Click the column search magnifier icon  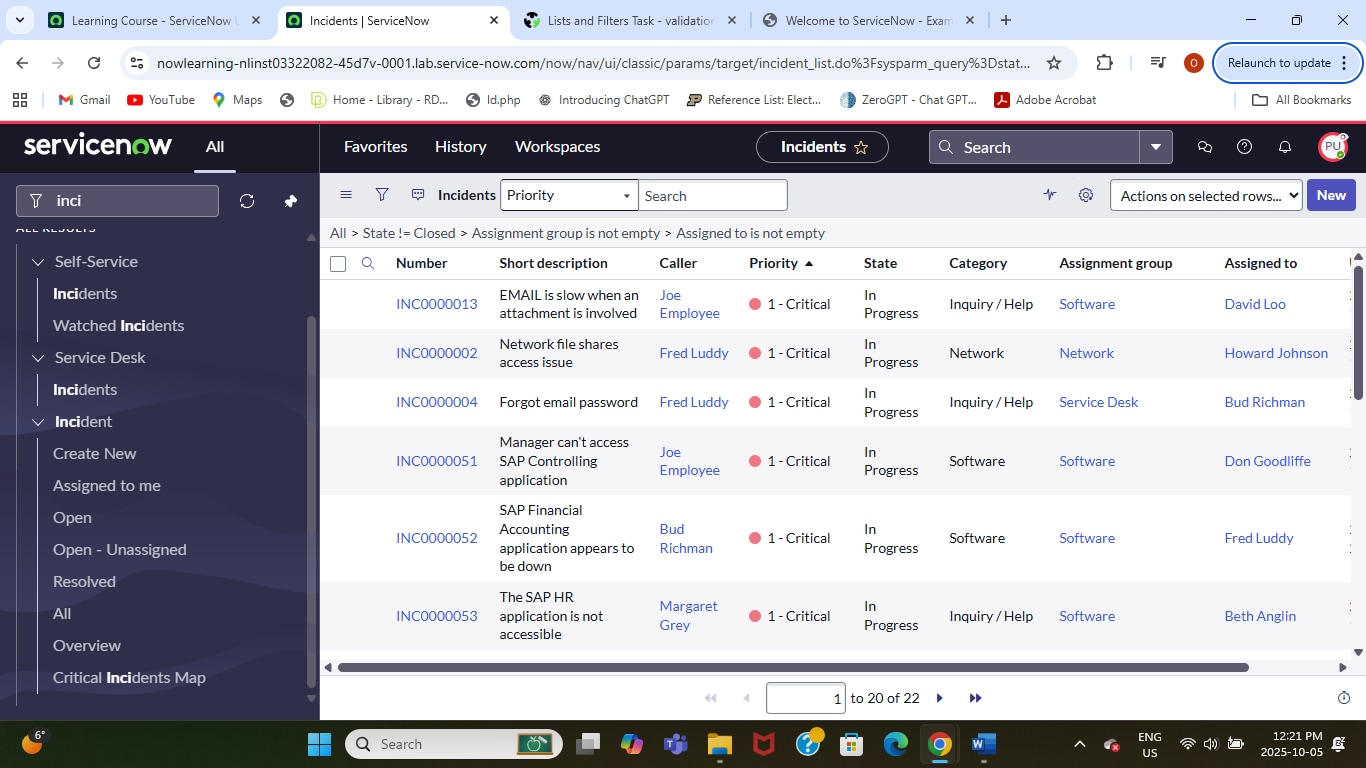[x=368, y=263]
